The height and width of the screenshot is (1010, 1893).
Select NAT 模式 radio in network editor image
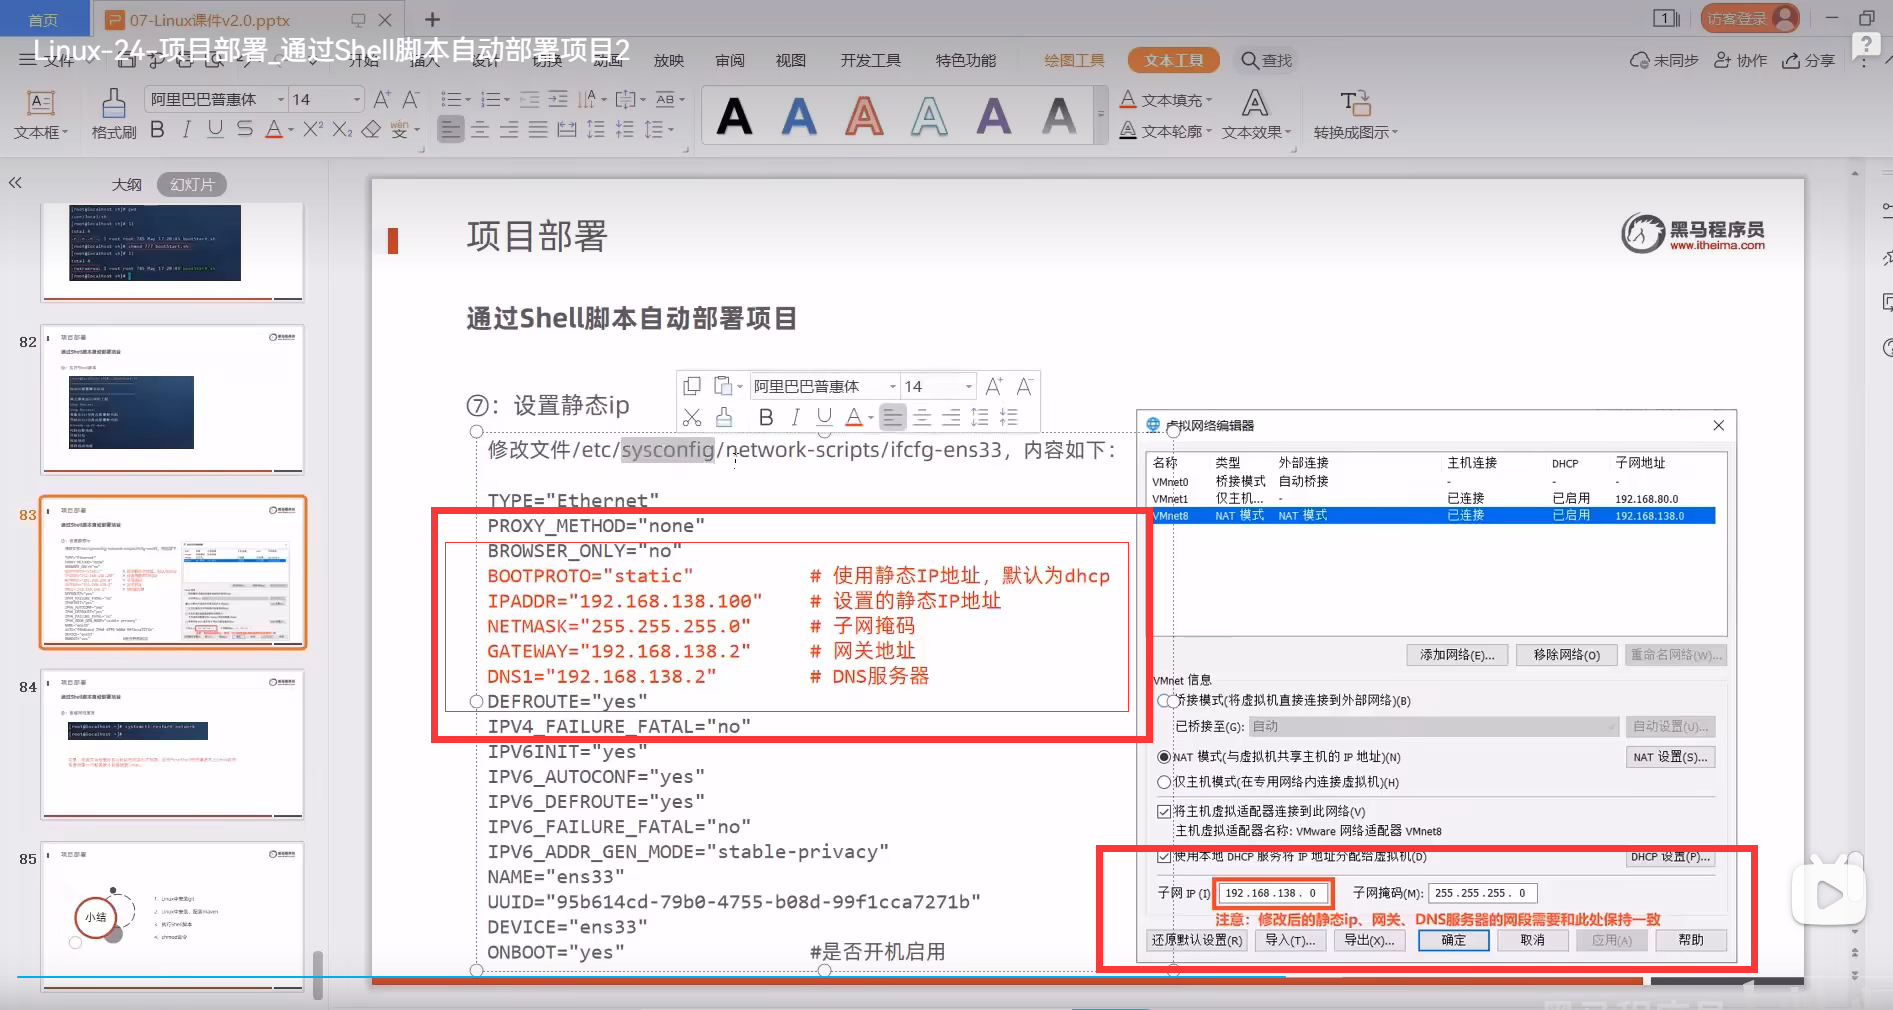(1164, 757)
